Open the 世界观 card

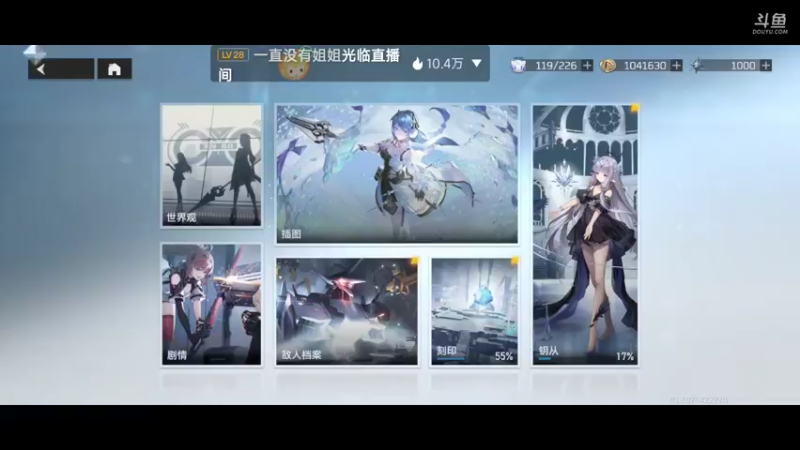tap(212, 165)
